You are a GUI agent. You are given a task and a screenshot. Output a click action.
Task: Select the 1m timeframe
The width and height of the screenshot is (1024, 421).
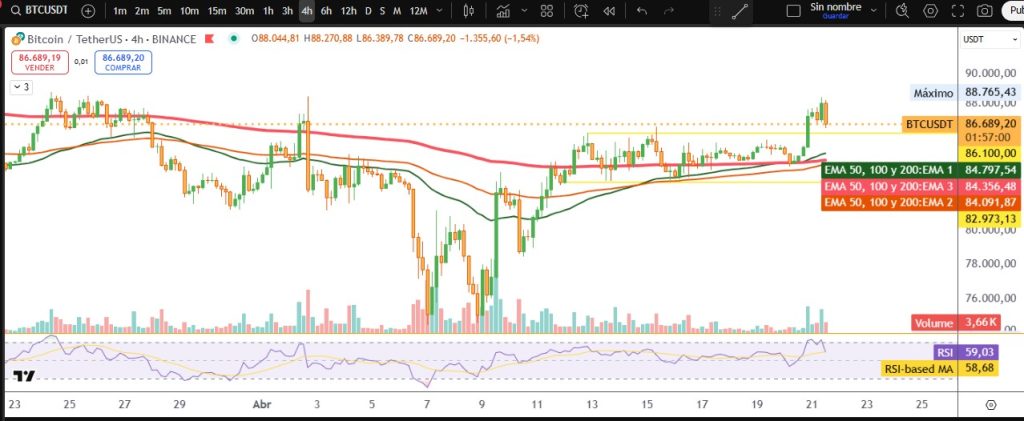pyautogui.click(x=120, y=11)
